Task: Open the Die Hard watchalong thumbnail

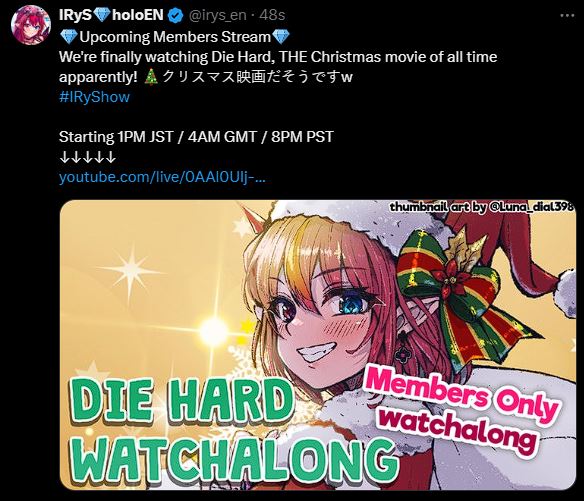Action: tap(318, 345)
